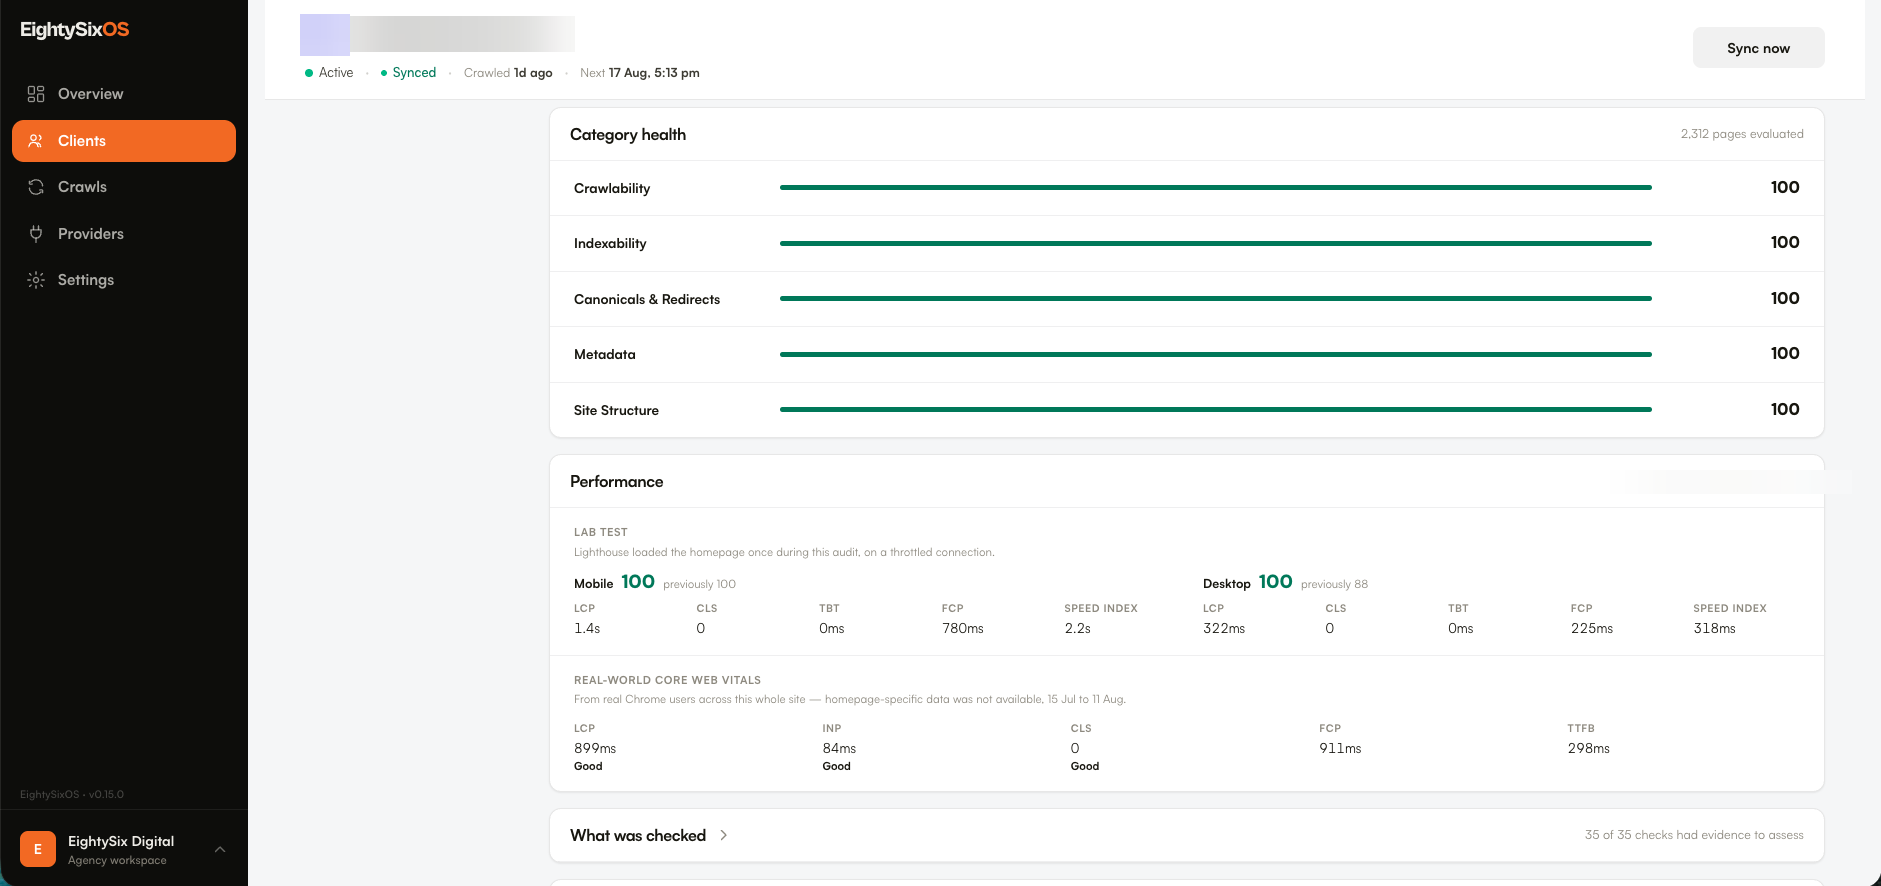Click the Active status indicator

pyautogui.click(x=329, y=73)
